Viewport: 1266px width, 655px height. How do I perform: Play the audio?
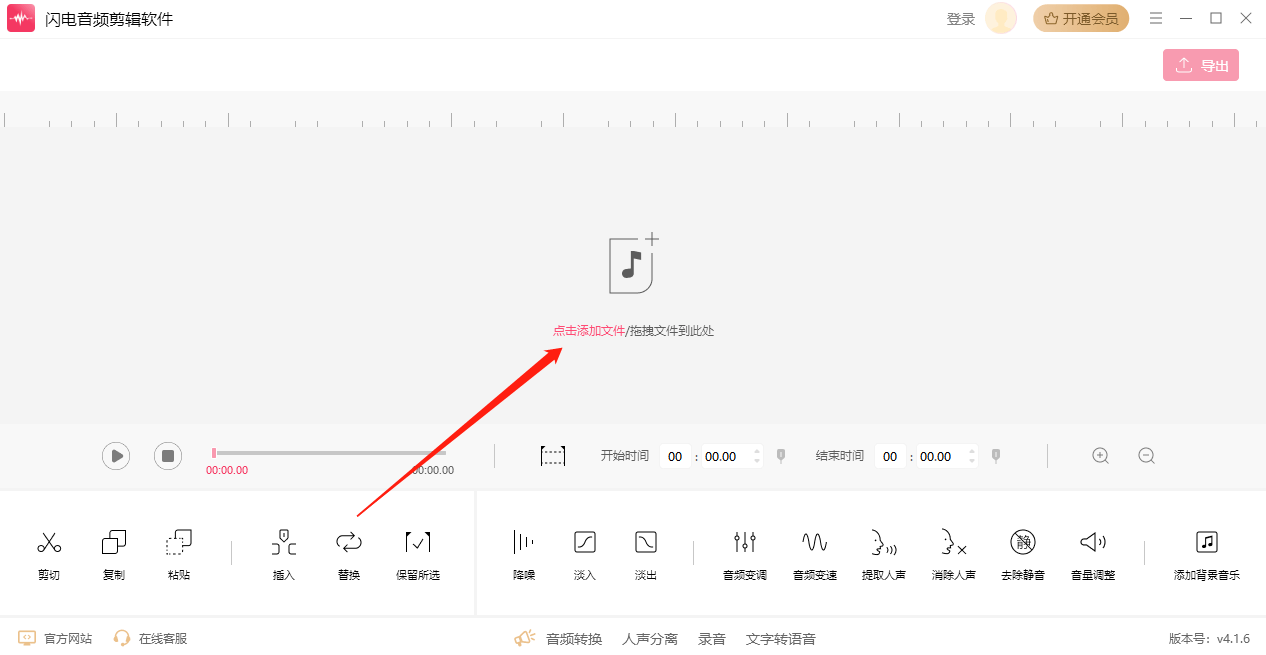click(x=116, y=456)
